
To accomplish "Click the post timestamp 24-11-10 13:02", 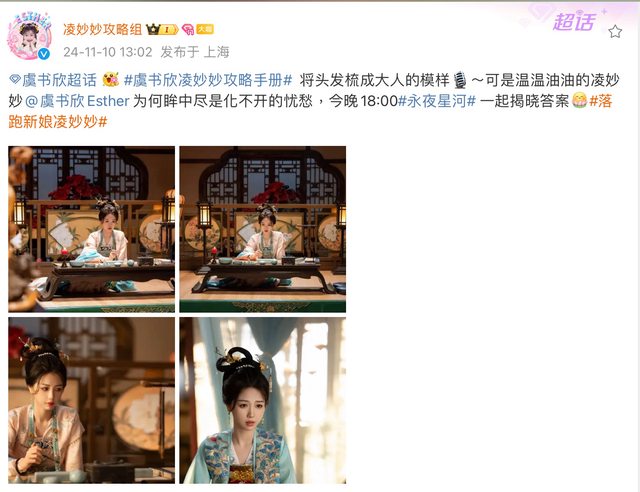I will pos(108,52).
